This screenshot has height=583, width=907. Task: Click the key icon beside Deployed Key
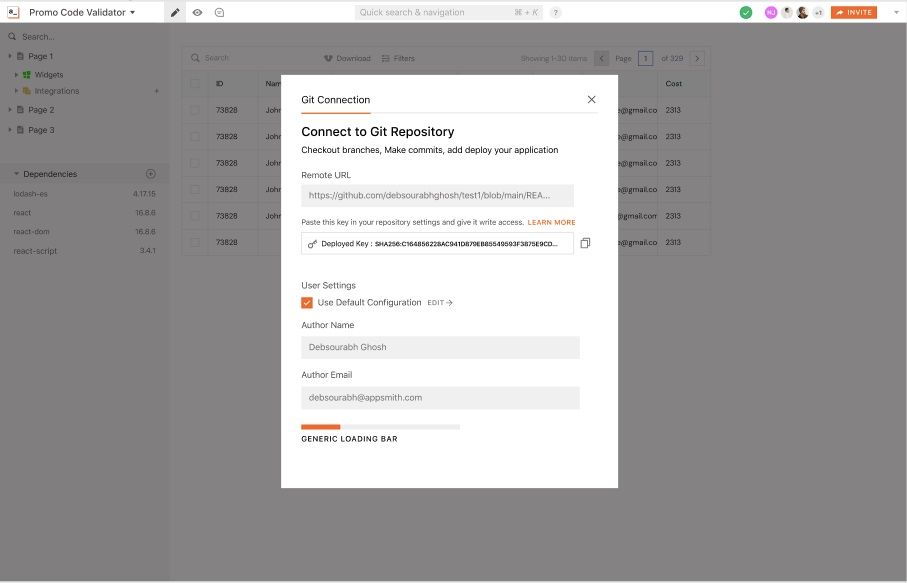tap(312, 243)
